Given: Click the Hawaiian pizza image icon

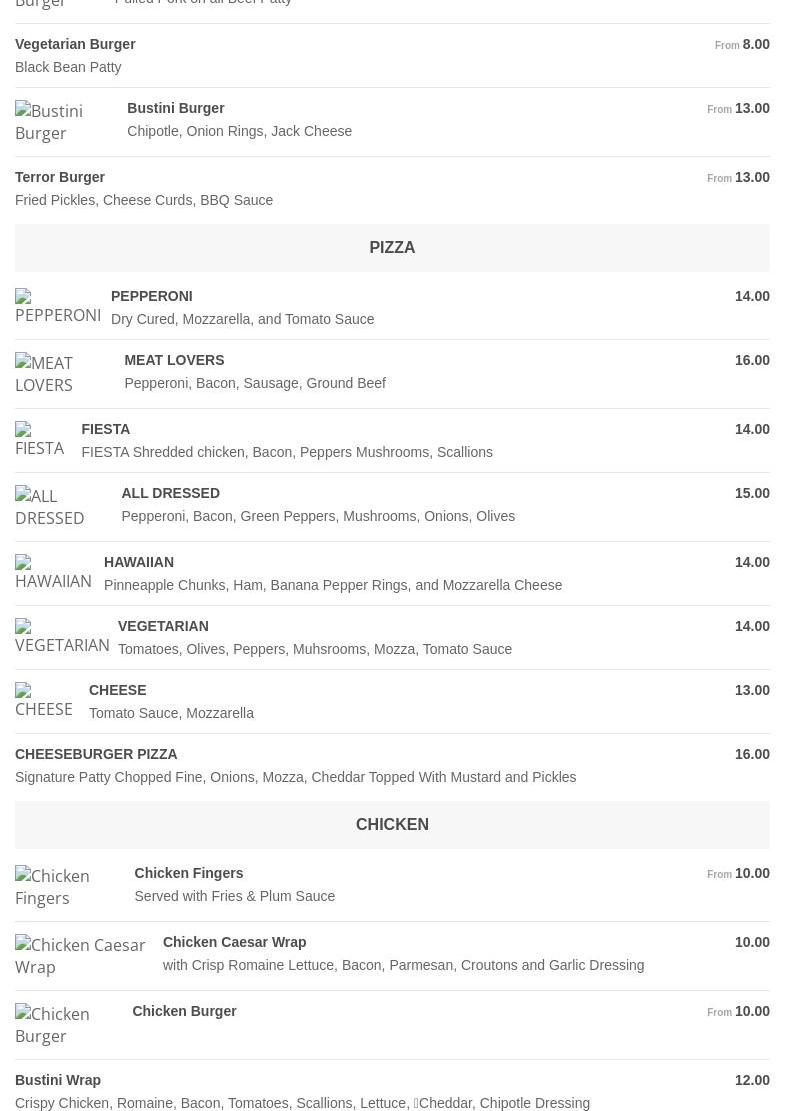Looking at the screenshot, I should [x=53, y=572].
